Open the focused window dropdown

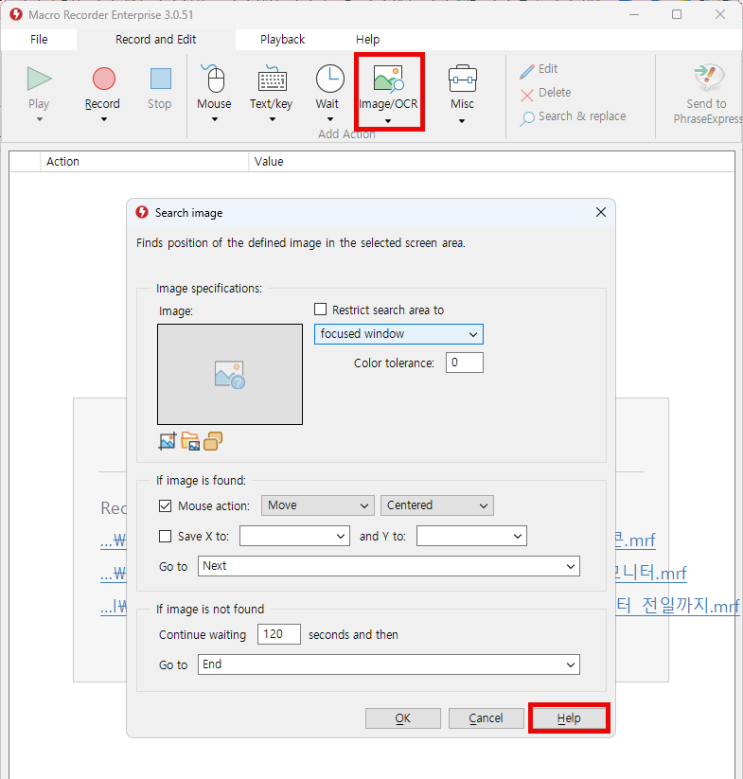pos(398,334)
